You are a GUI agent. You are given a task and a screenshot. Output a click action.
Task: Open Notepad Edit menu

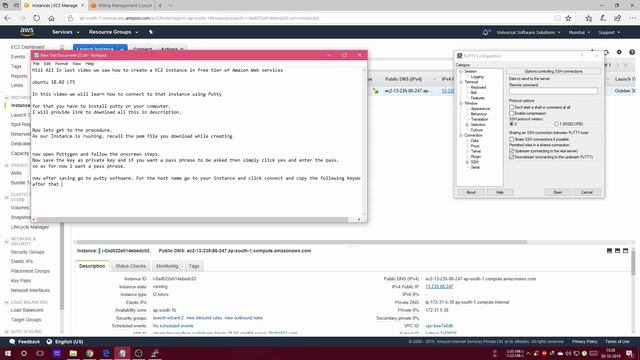47,64
